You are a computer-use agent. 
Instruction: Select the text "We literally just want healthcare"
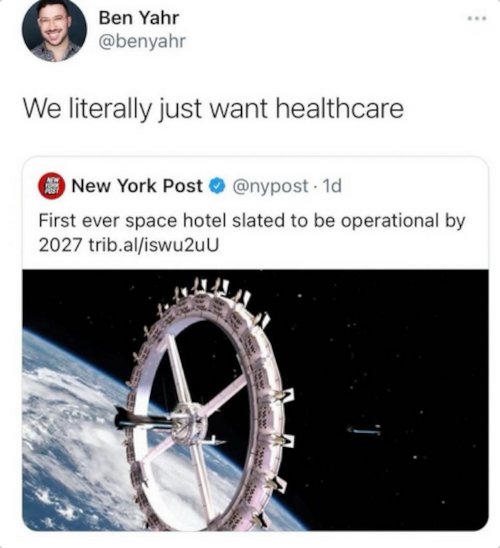[x=213, y=109]
